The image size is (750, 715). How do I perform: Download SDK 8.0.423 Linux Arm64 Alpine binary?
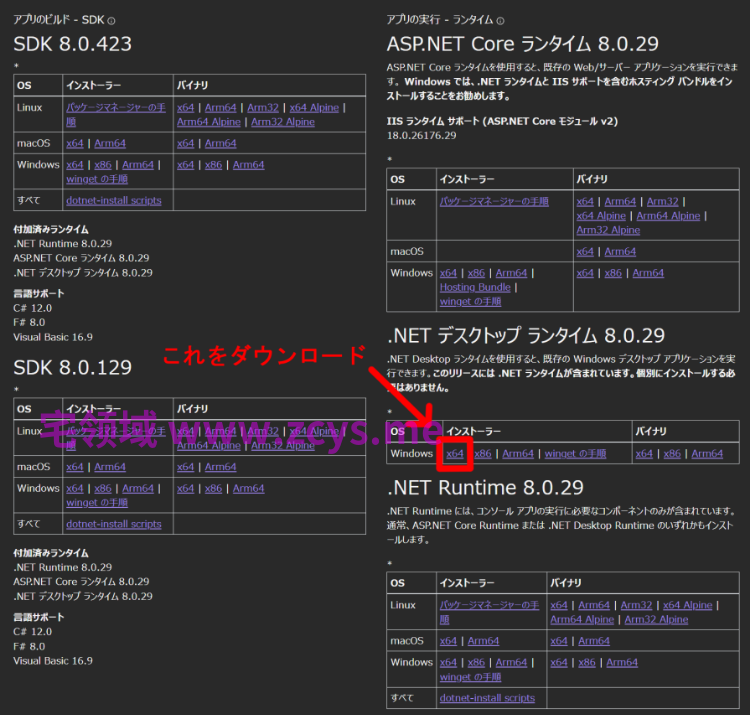coord(209,122)
